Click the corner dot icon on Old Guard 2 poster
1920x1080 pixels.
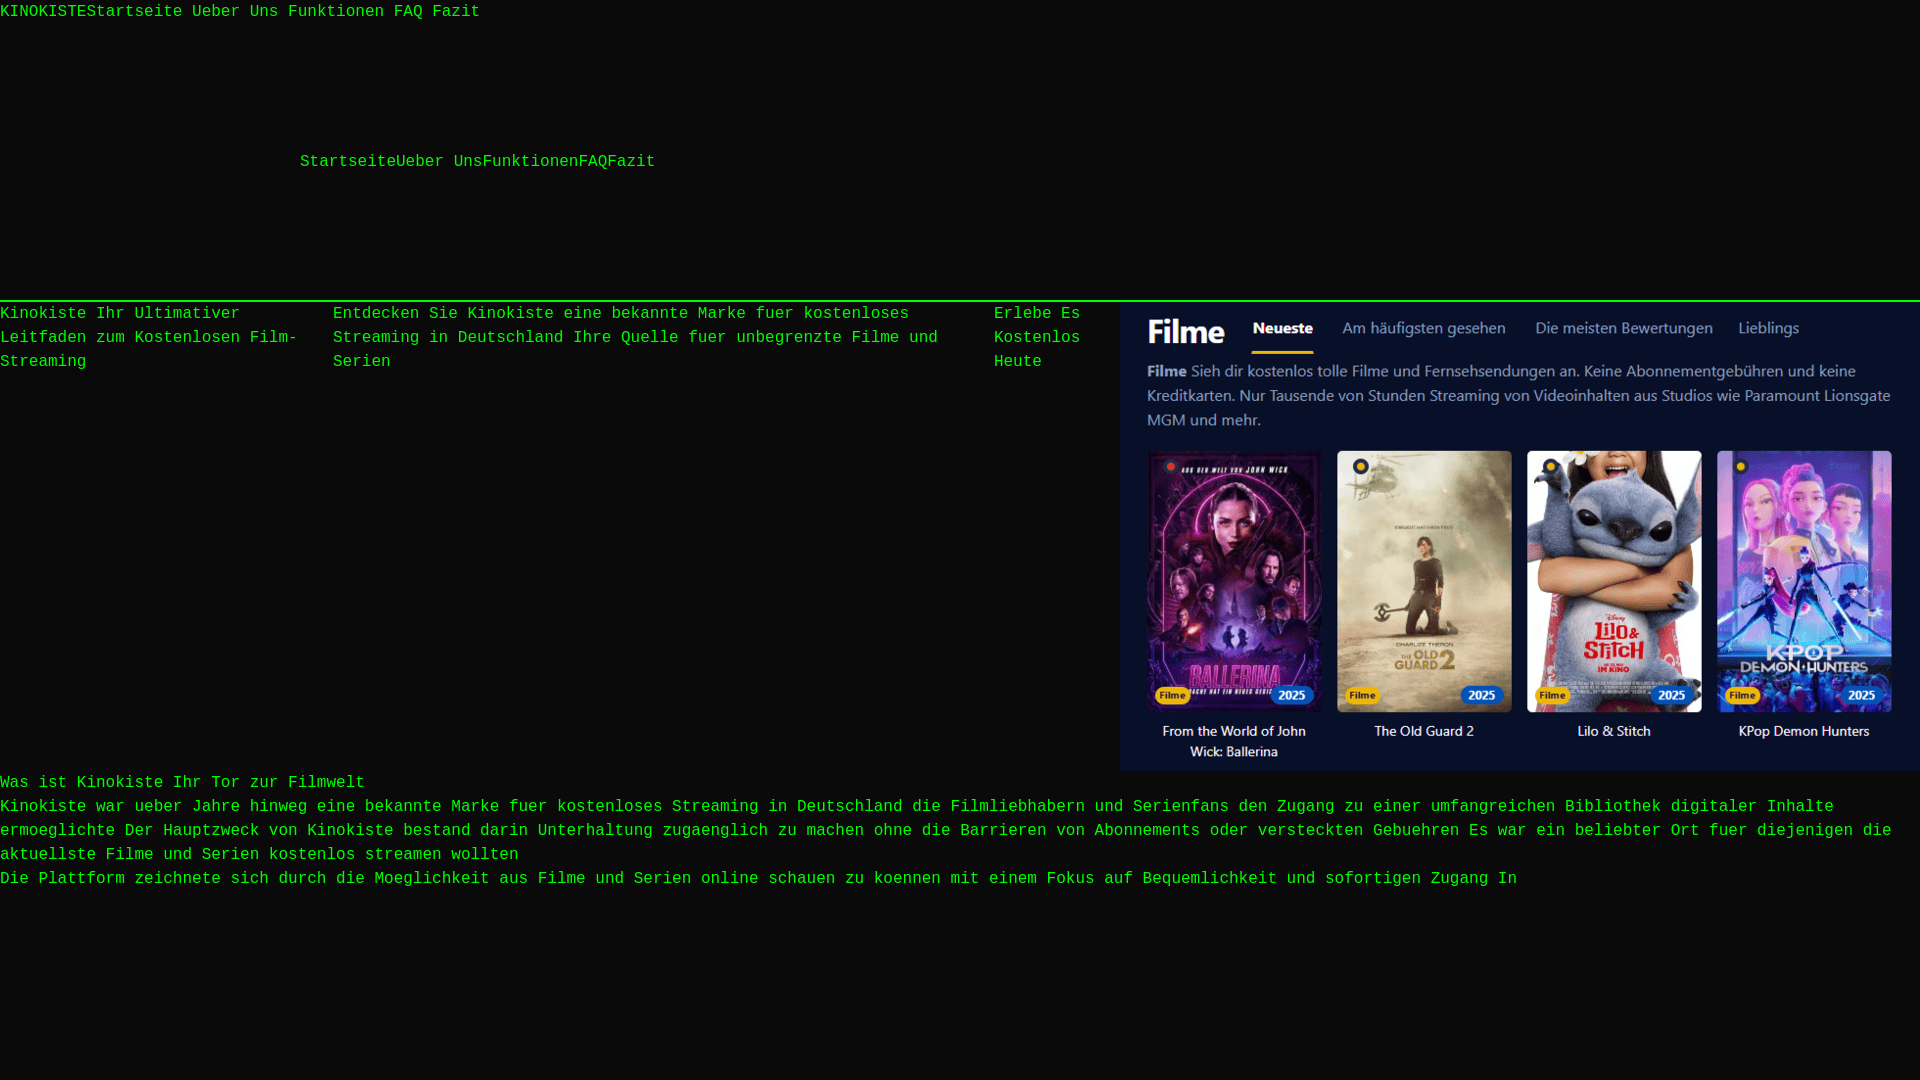click(1360, 467)
